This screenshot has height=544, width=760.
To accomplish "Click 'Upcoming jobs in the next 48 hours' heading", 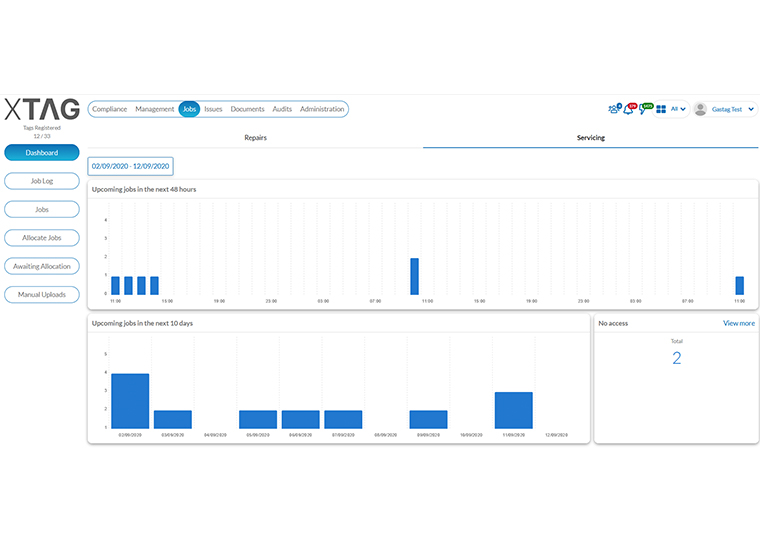I will click(x=144, y=190).
